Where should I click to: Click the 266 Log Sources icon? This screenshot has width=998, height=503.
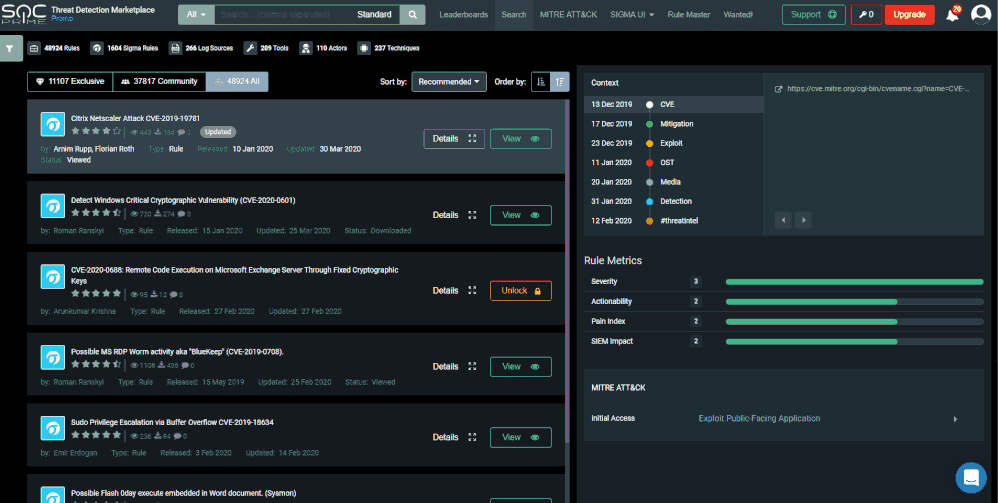pyautogui.click(x=175, y=48)
